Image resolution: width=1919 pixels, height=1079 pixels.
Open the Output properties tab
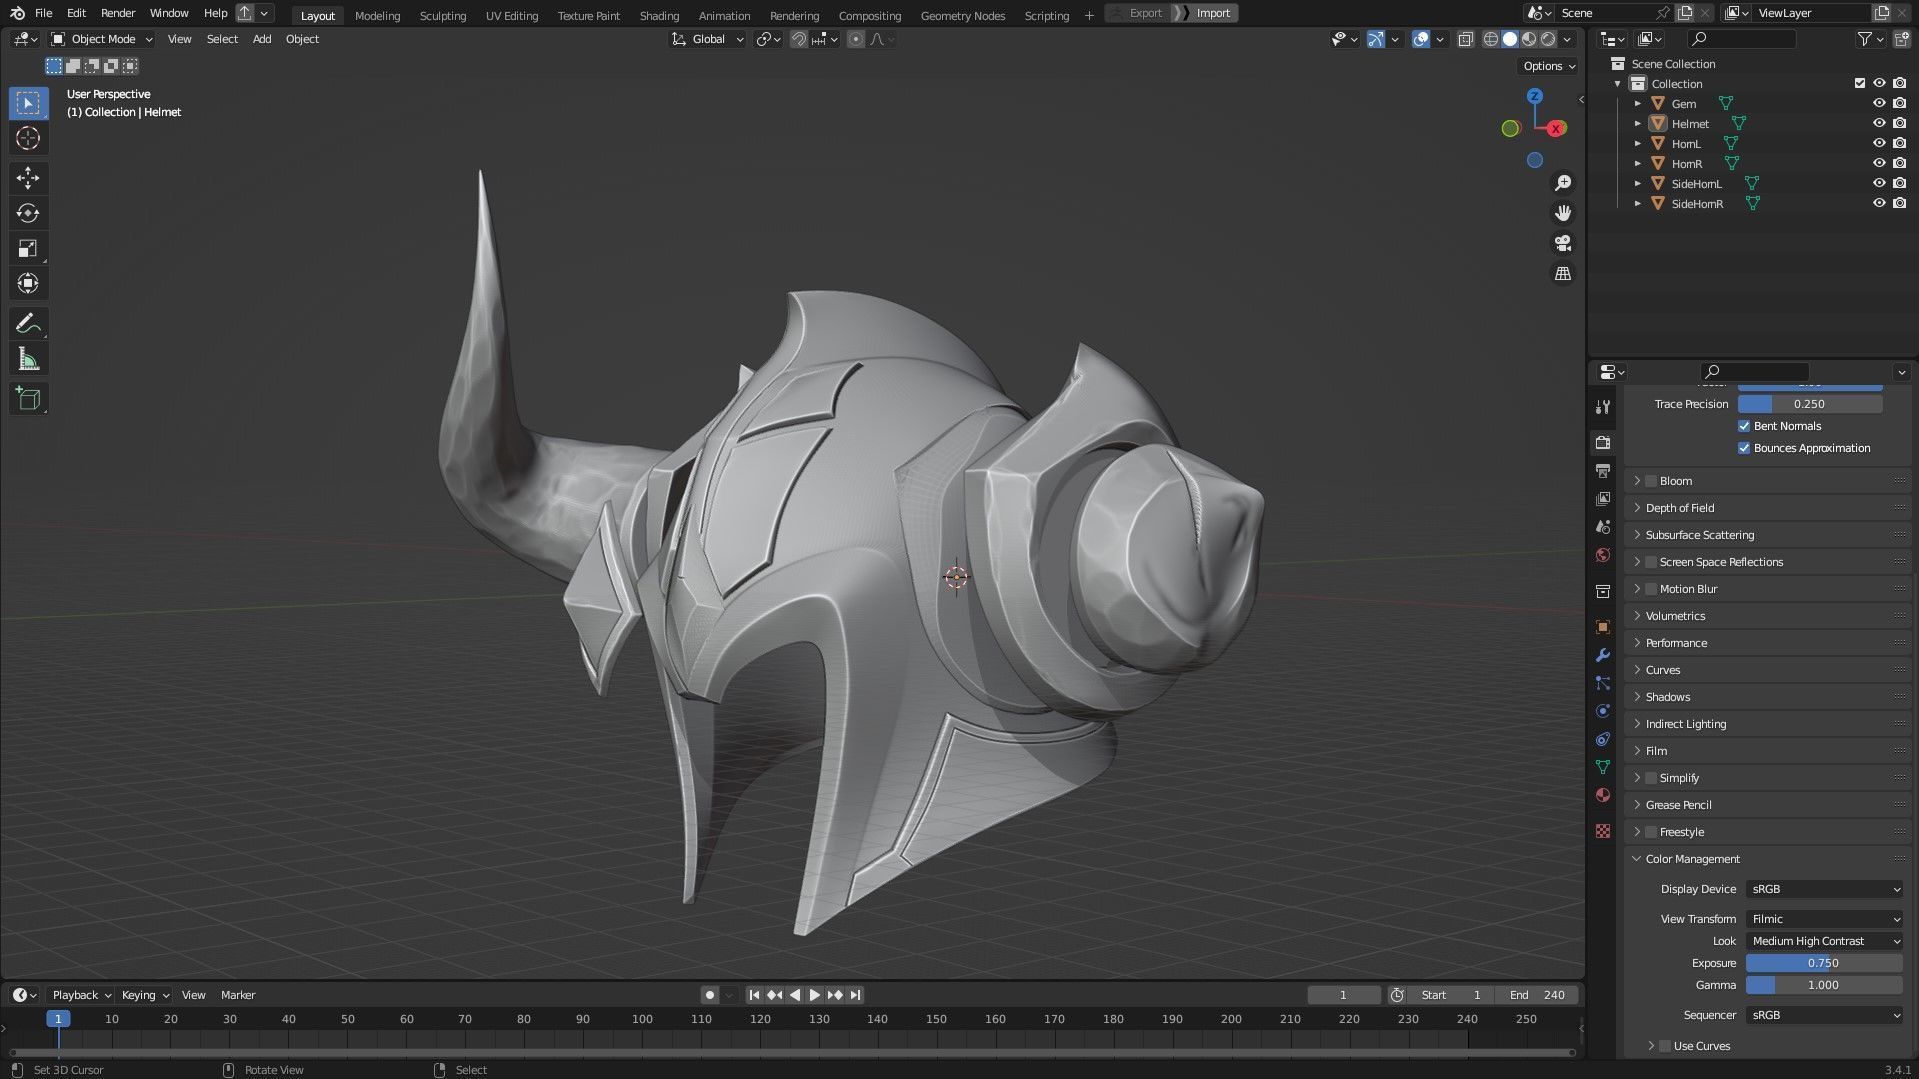[x=1603, y=470]
